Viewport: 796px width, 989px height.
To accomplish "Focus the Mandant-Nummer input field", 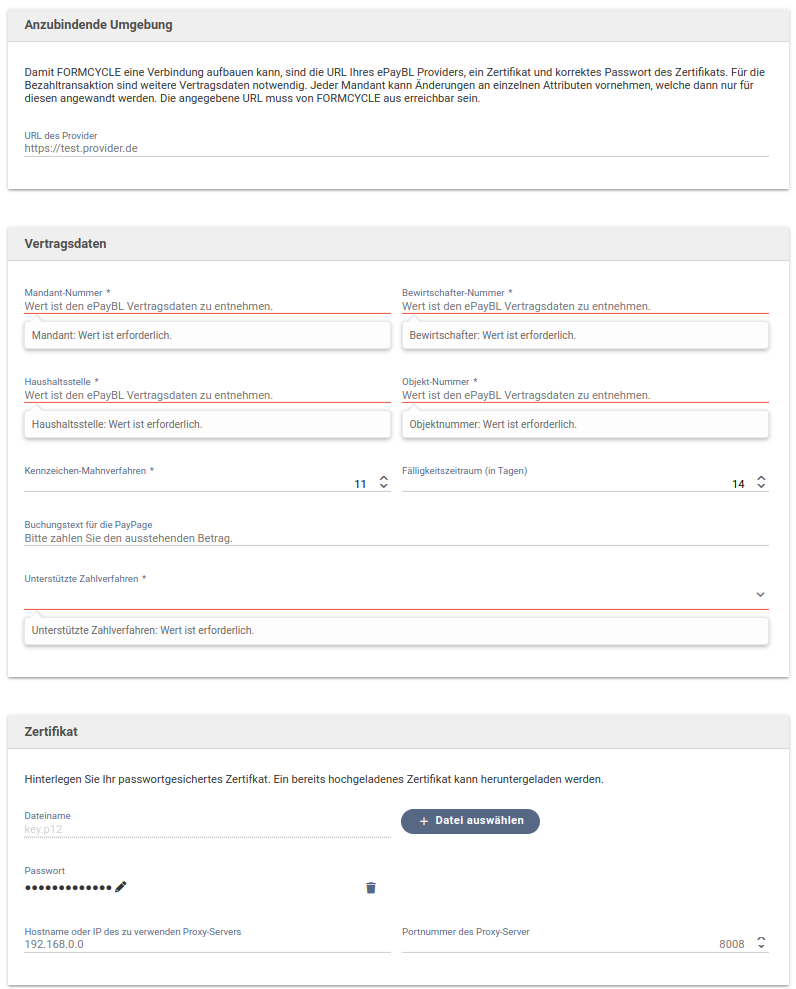I will click(207, 306).
